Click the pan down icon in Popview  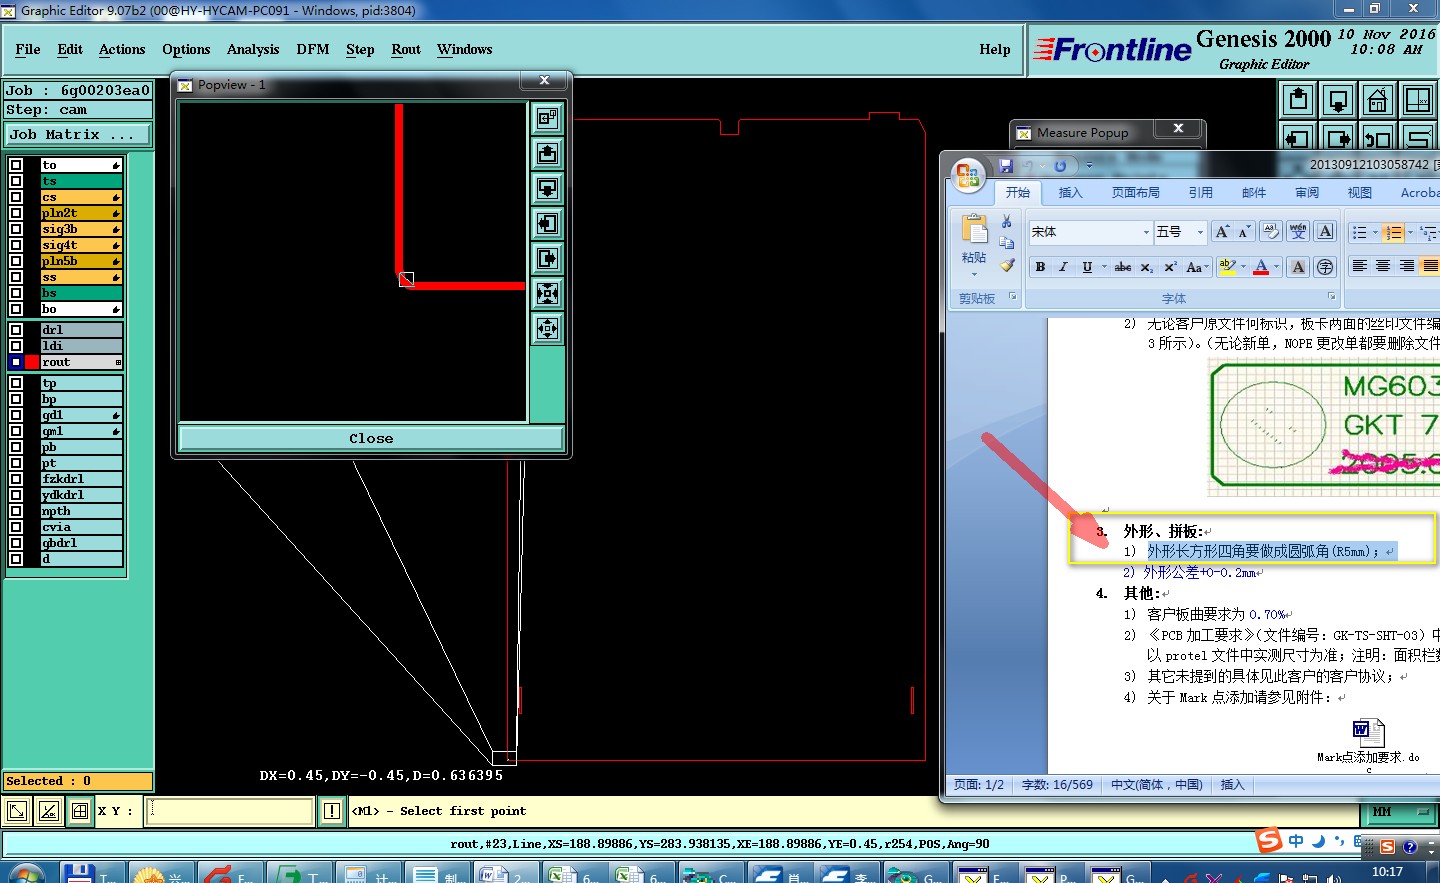[x=547, y=188]
